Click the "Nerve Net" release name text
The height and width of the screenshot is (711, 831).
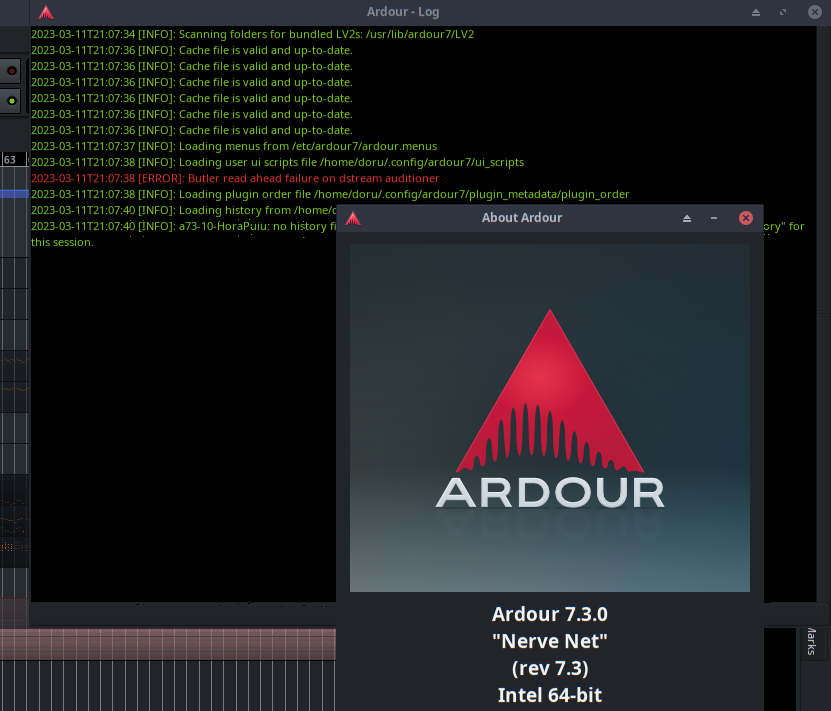coord(549,641)
